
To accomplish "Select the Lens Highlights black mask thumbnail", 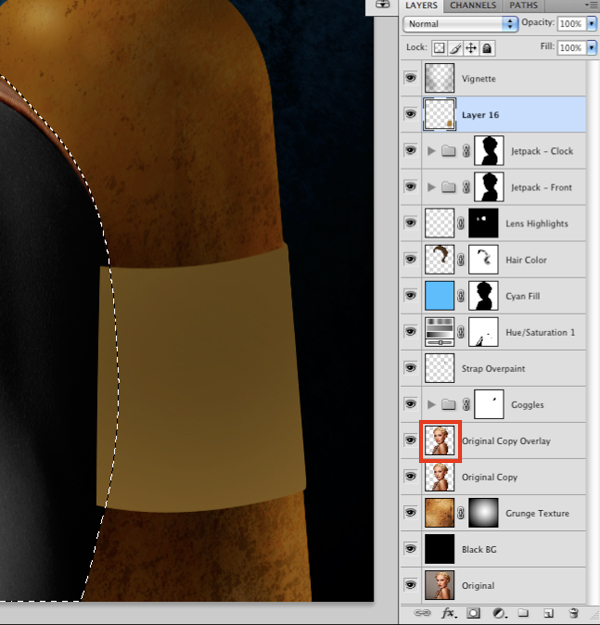I will coord(483,223).
